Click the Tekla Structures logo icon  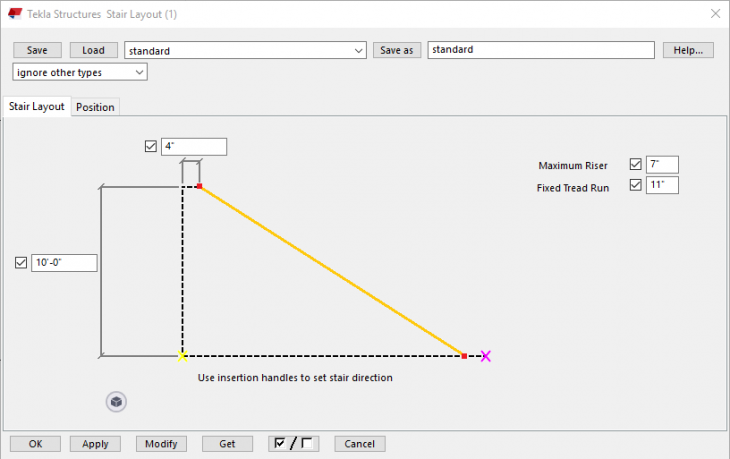coord(15,14)
